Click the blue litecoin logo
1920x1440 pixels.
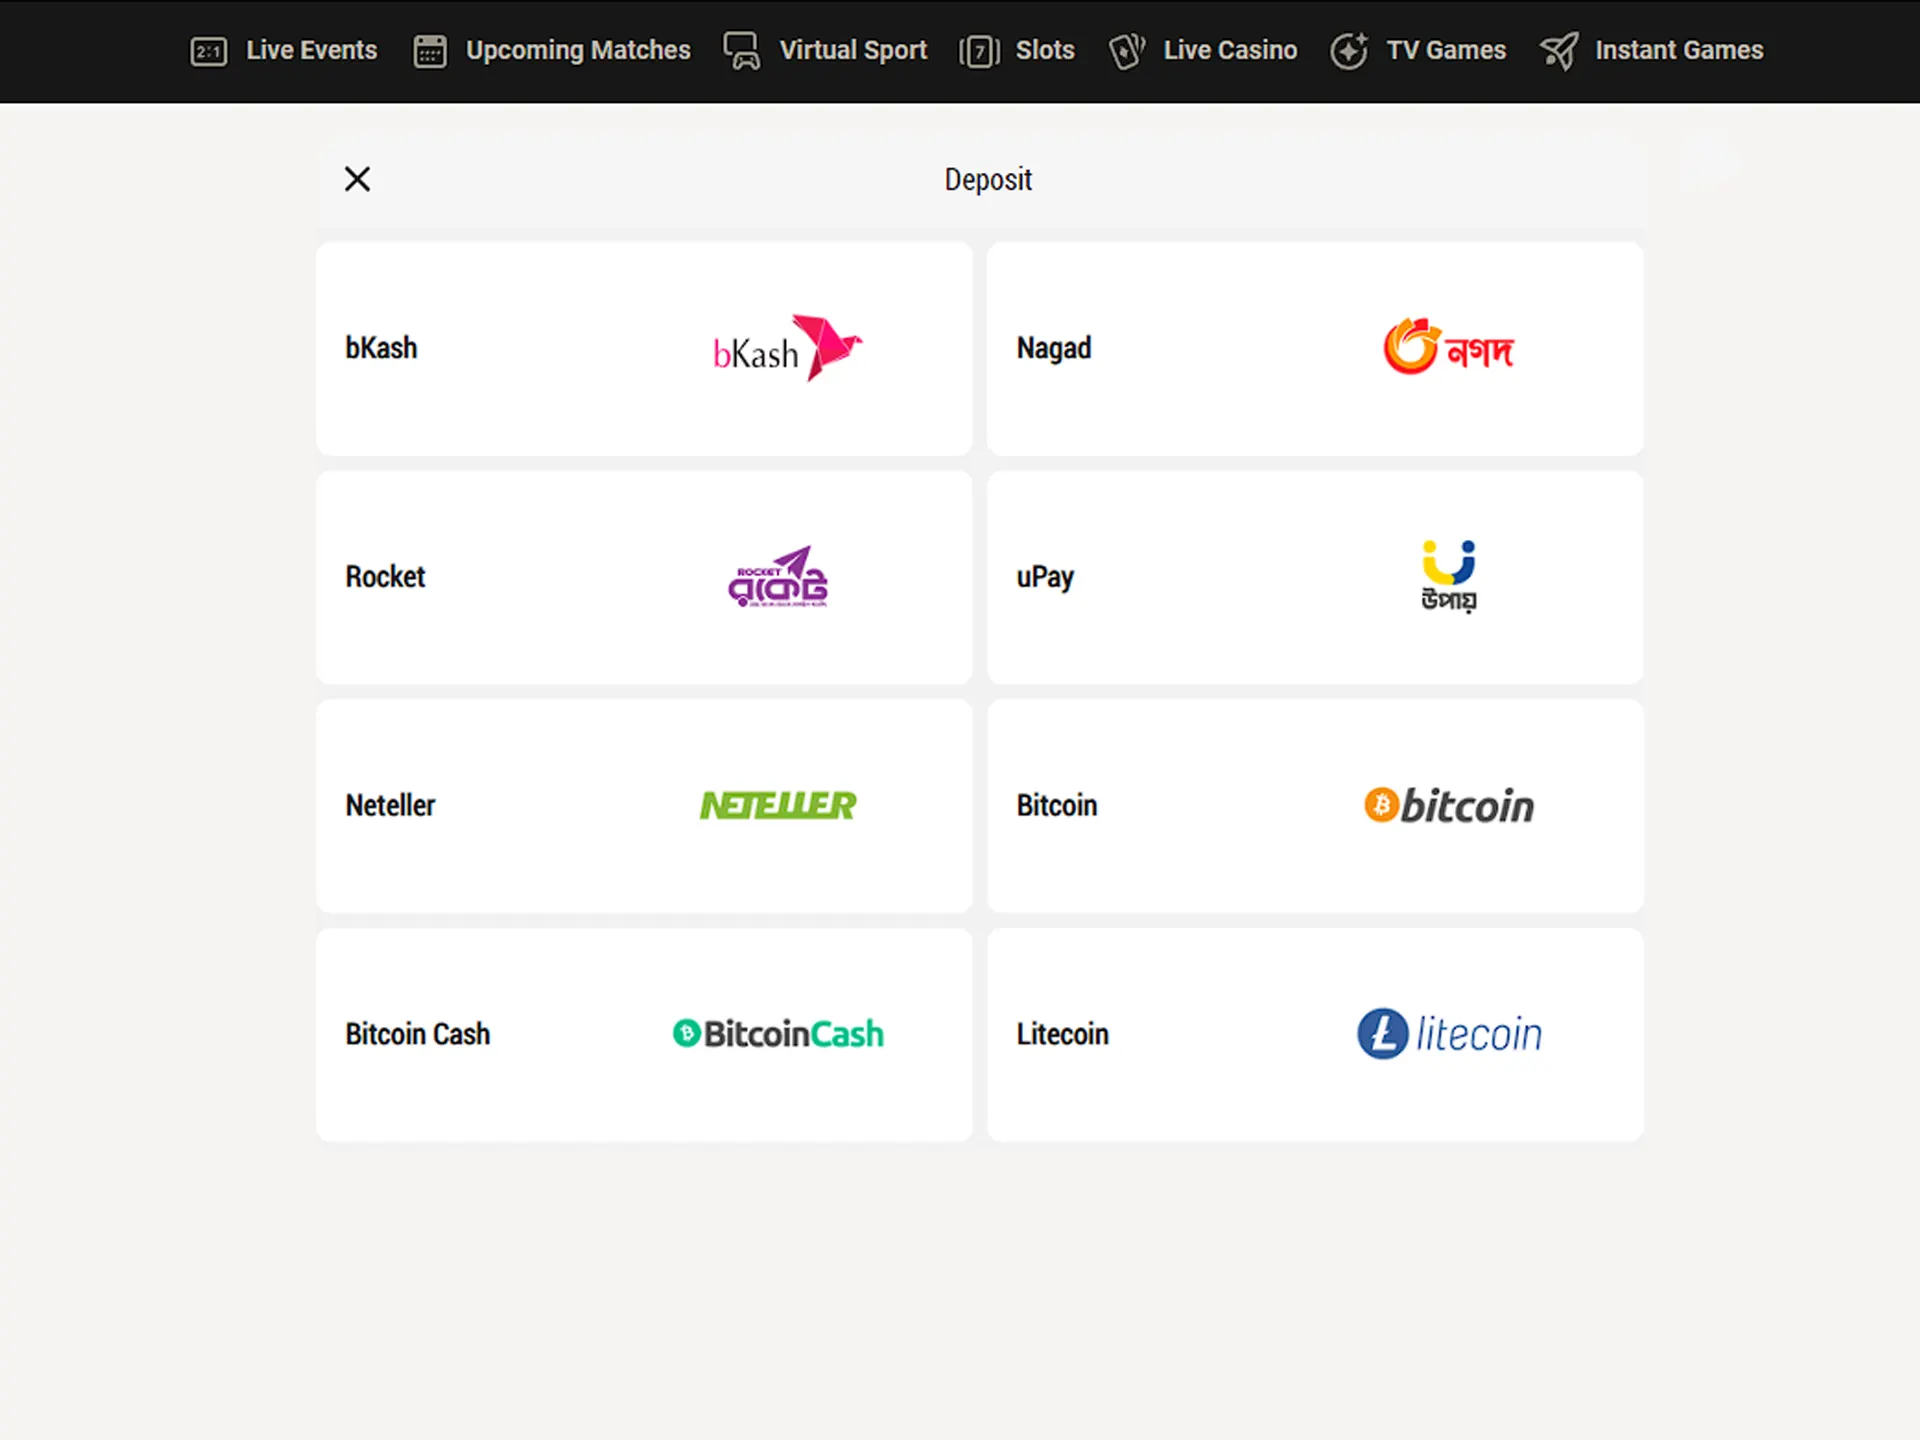[x=1449, y=1033]
